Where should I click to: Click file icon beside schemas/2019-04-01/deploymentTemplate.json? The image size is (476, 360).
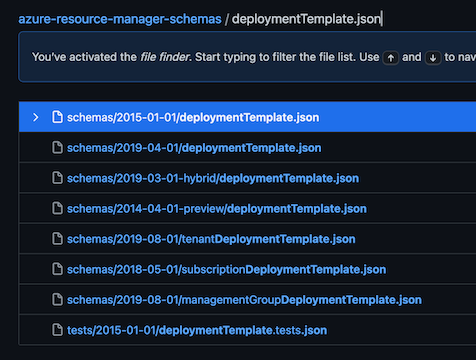pos(57,147)
